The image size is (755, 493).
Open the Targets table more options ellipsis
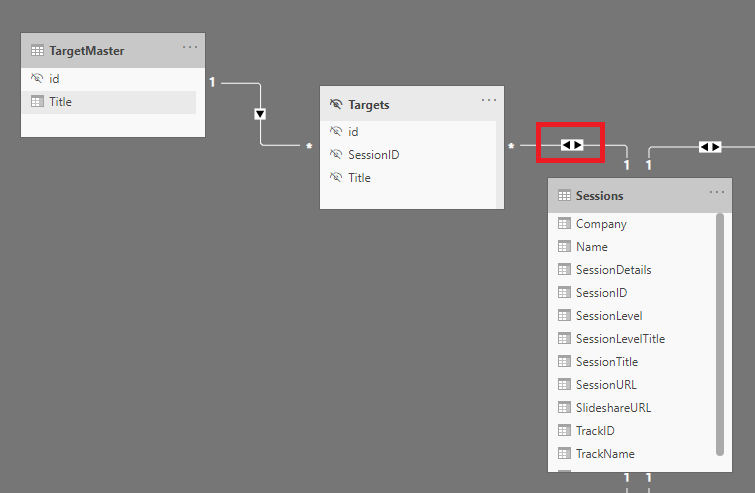[489, 100]
